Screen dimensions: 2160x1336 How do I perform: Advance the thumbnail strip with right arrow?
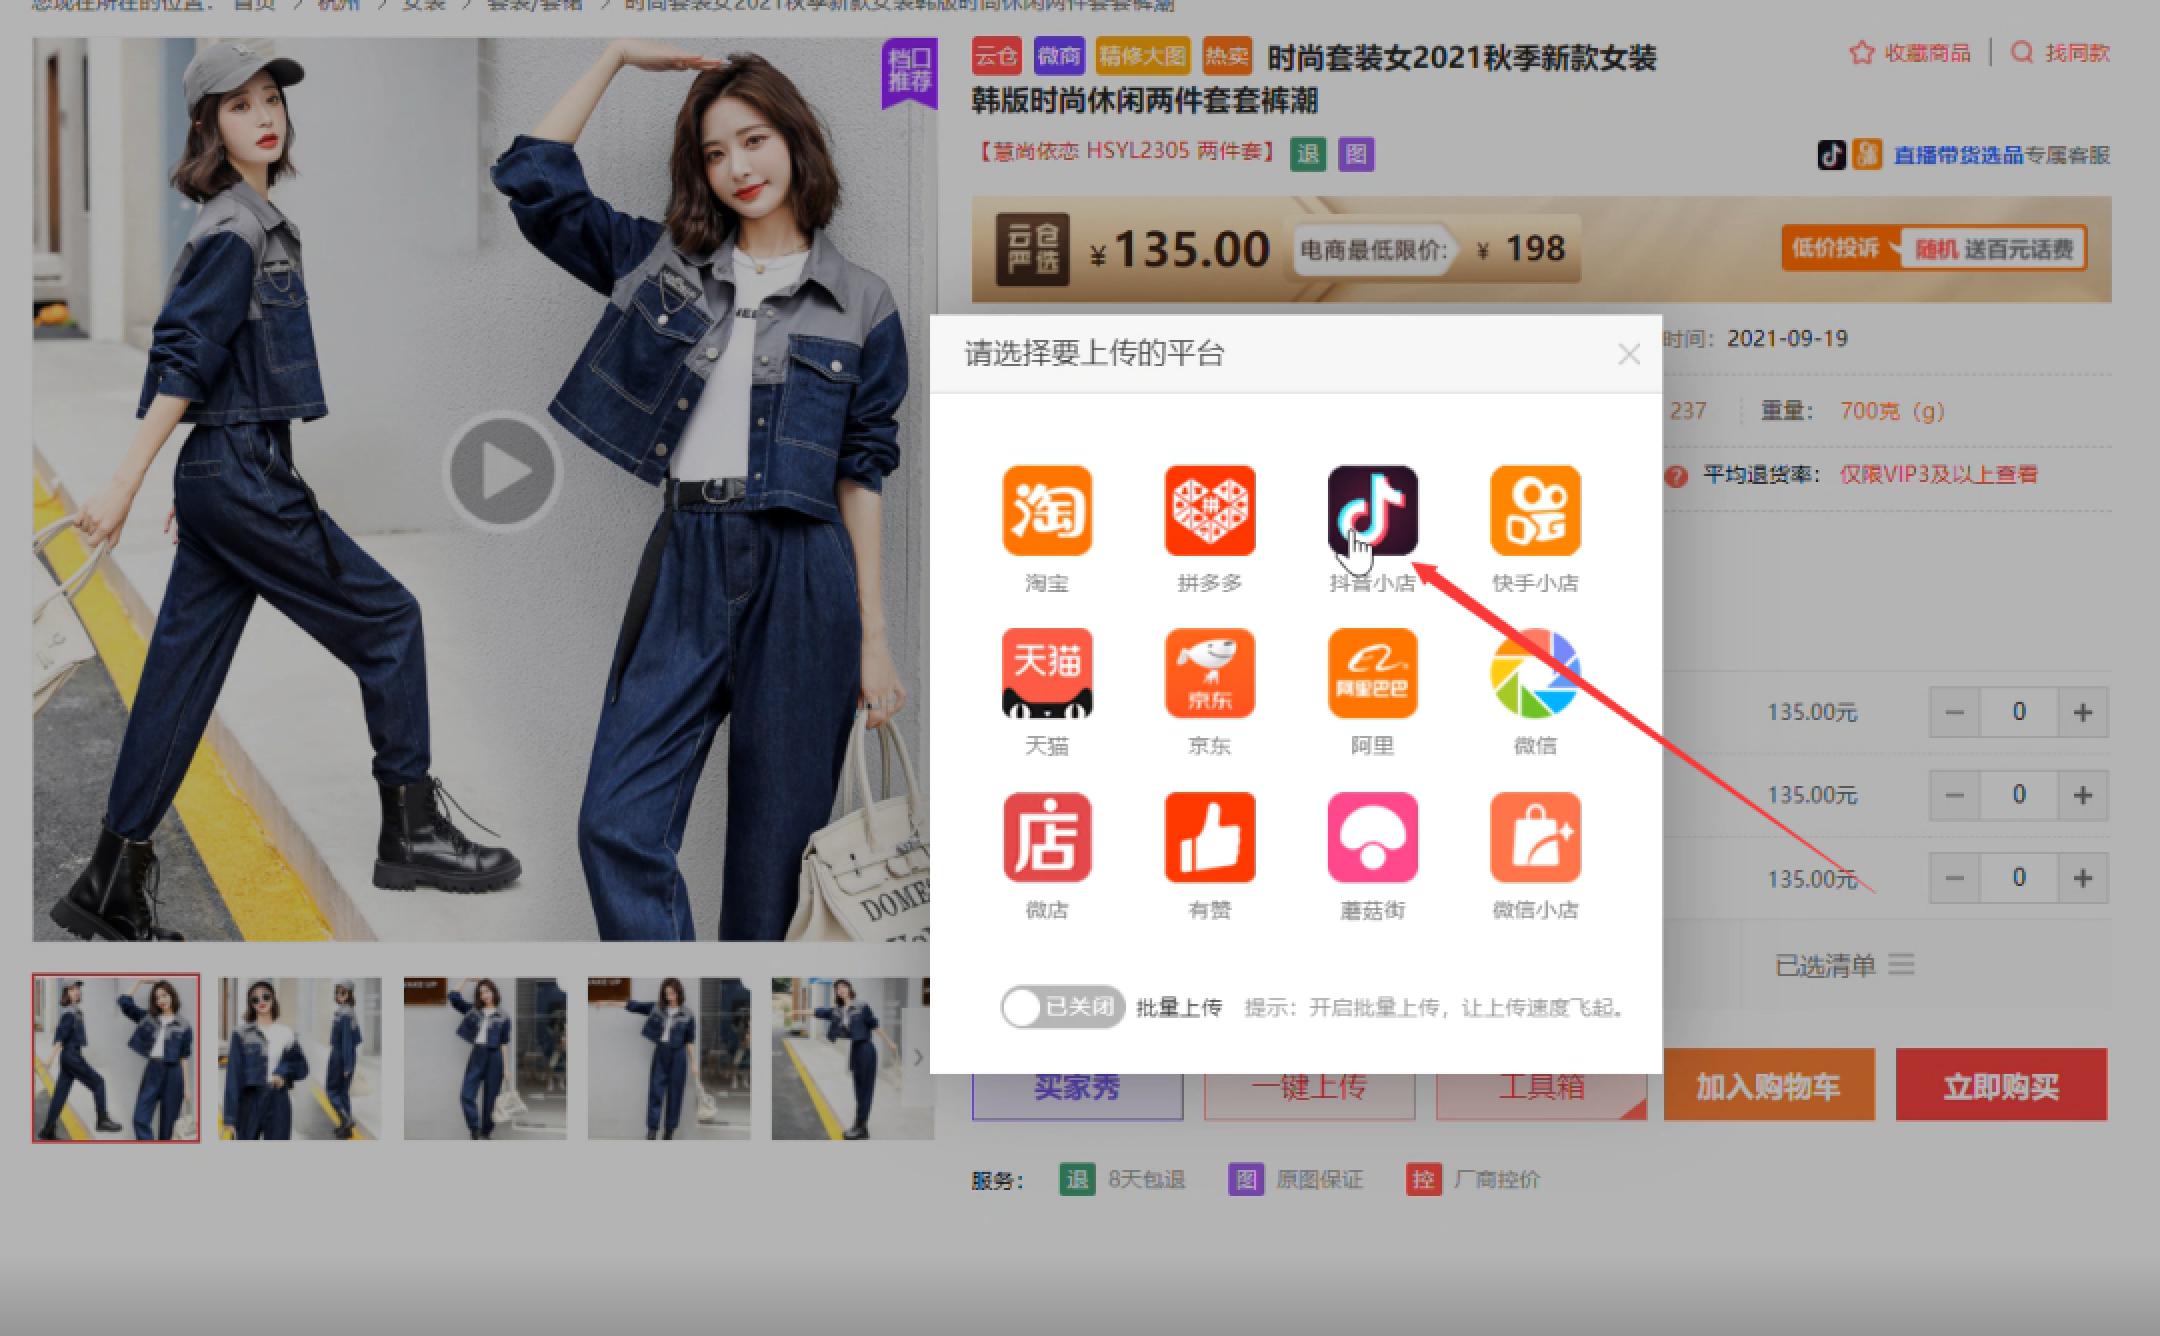[x=918, y=1057]
